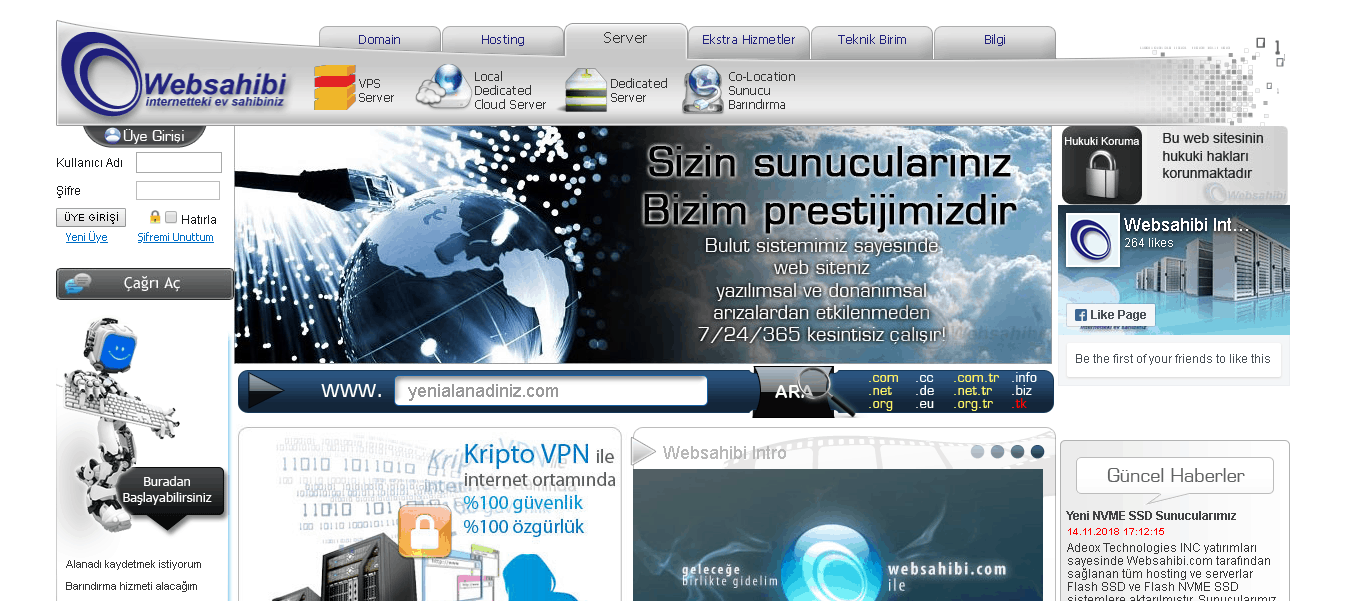Select the .org domain extension
The height and width of the screenshot is (601, 1345).
click(x=881, y=404)
